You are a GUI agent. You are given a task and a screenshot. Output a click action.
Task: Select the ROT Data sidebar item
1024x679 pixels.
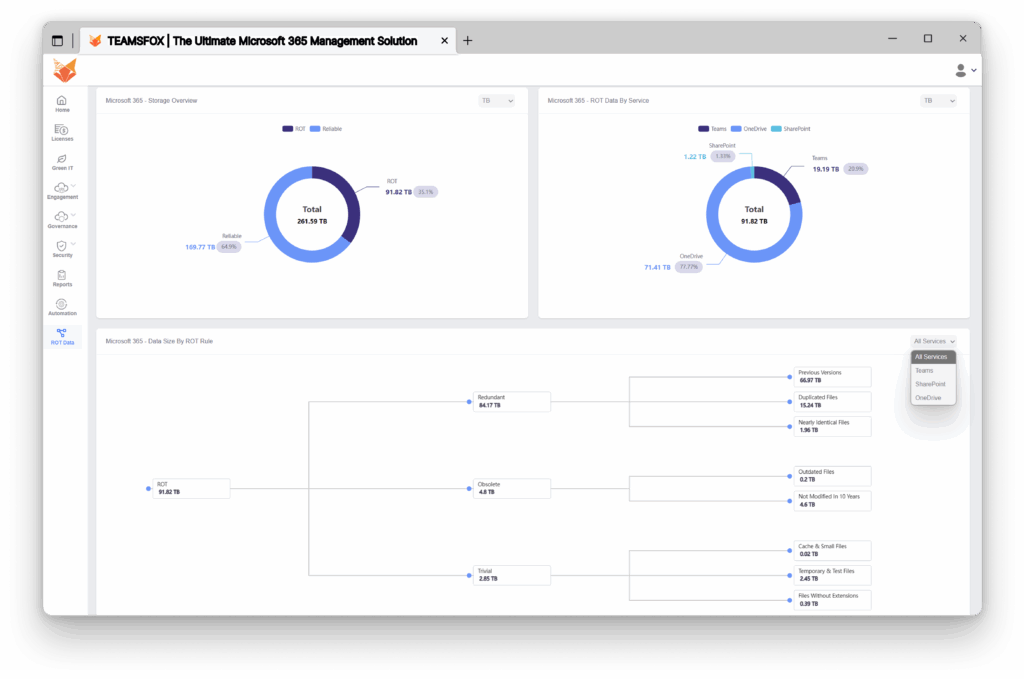pos(62,337)
